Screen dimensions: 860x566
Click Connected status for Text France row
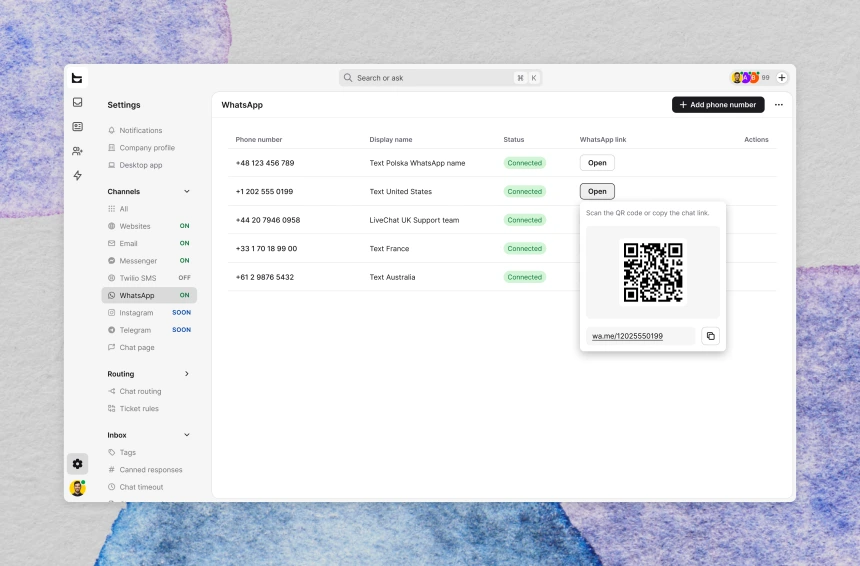[524, 248]
